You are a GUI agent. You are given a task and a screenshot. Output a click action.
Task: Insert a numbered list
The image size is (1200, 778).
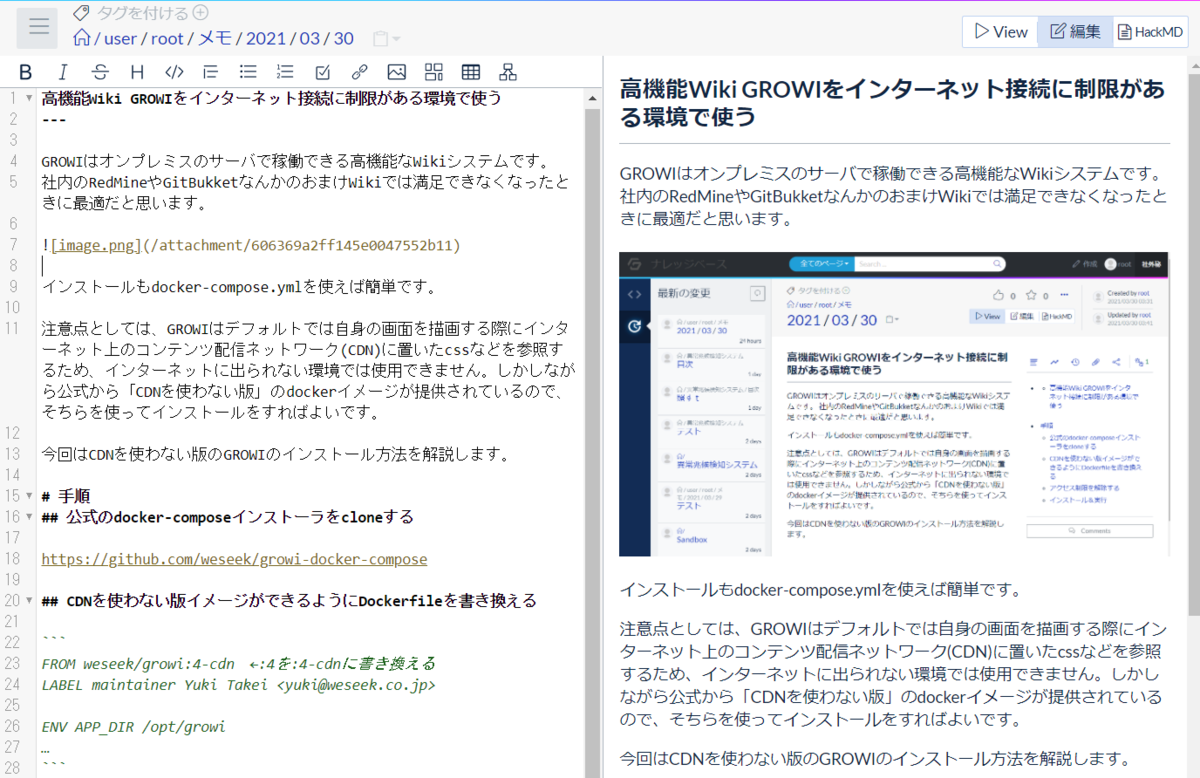pyautogui.click(x=285, y=72)
